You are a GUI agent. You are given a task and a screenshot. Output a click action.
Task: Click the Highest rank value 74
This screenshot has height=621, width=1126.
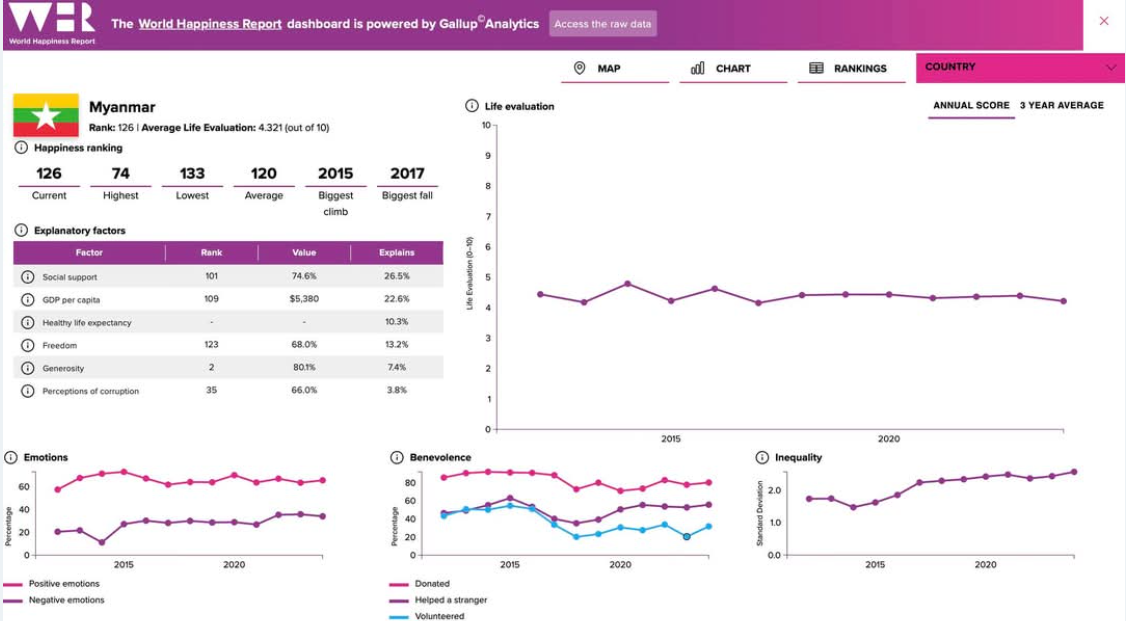click(x=120, y=174)
